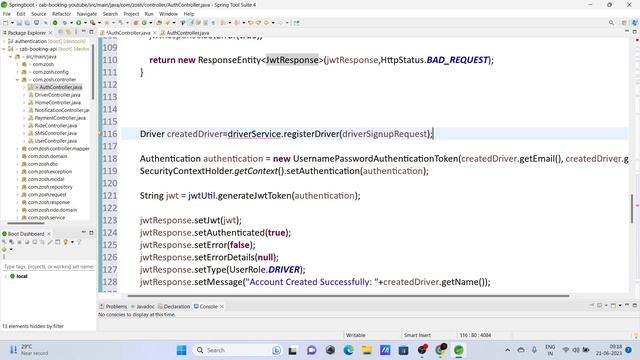The height and width of the screenshot is (360, 640).
Task: Click the editor horizontal scrollbar
Action: pyautogui.click(x=348, y=296)
